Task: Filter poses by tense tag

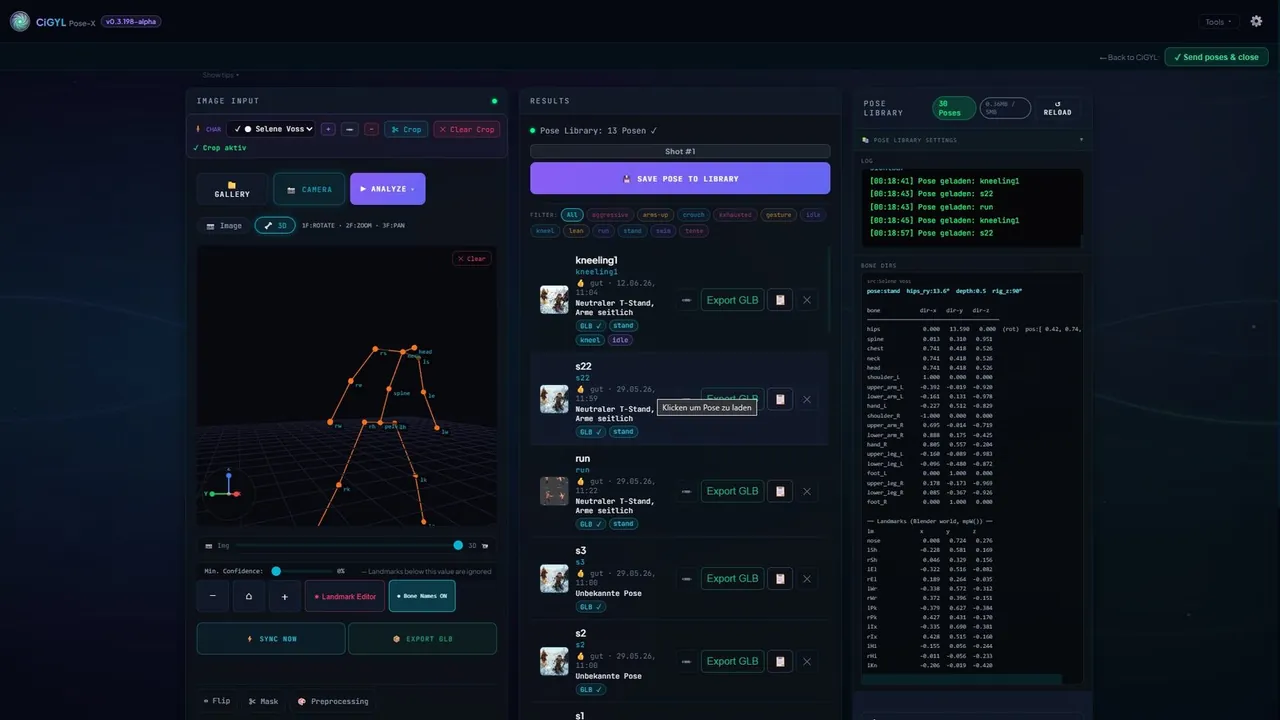Action: [693, 231]
